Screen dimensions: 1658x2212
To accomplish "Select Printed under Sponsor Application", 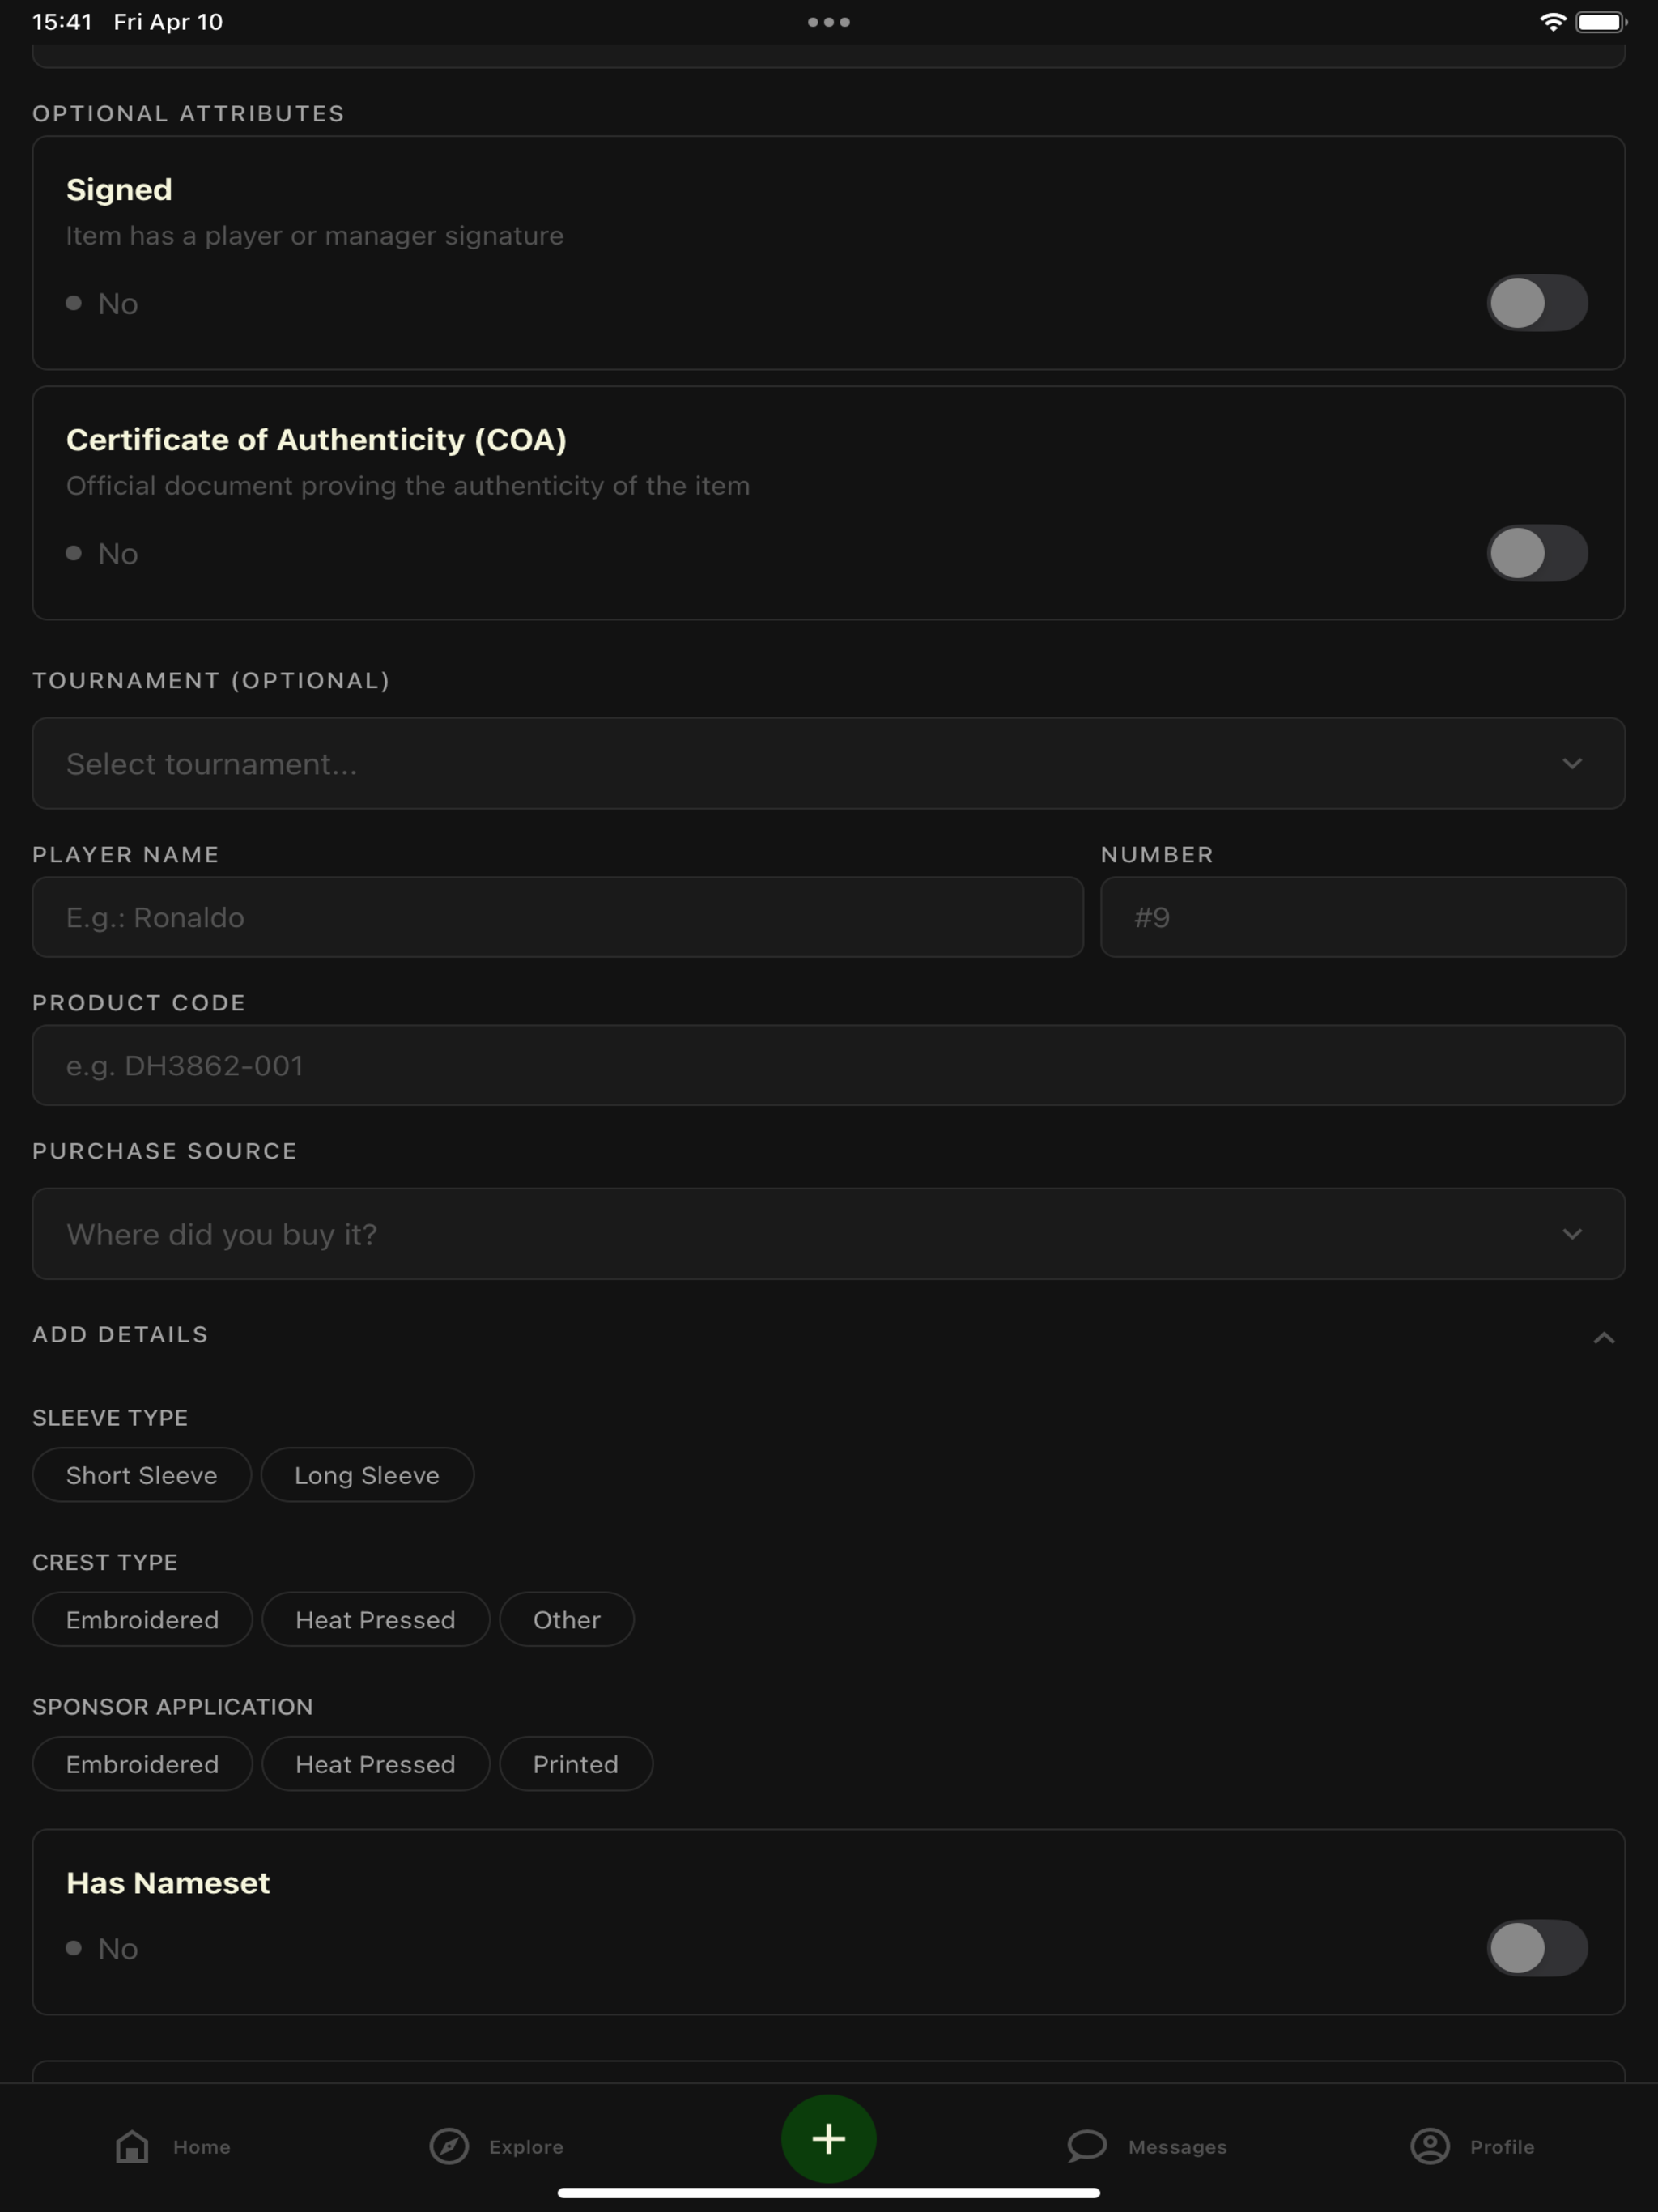I will coord(576,1764).
